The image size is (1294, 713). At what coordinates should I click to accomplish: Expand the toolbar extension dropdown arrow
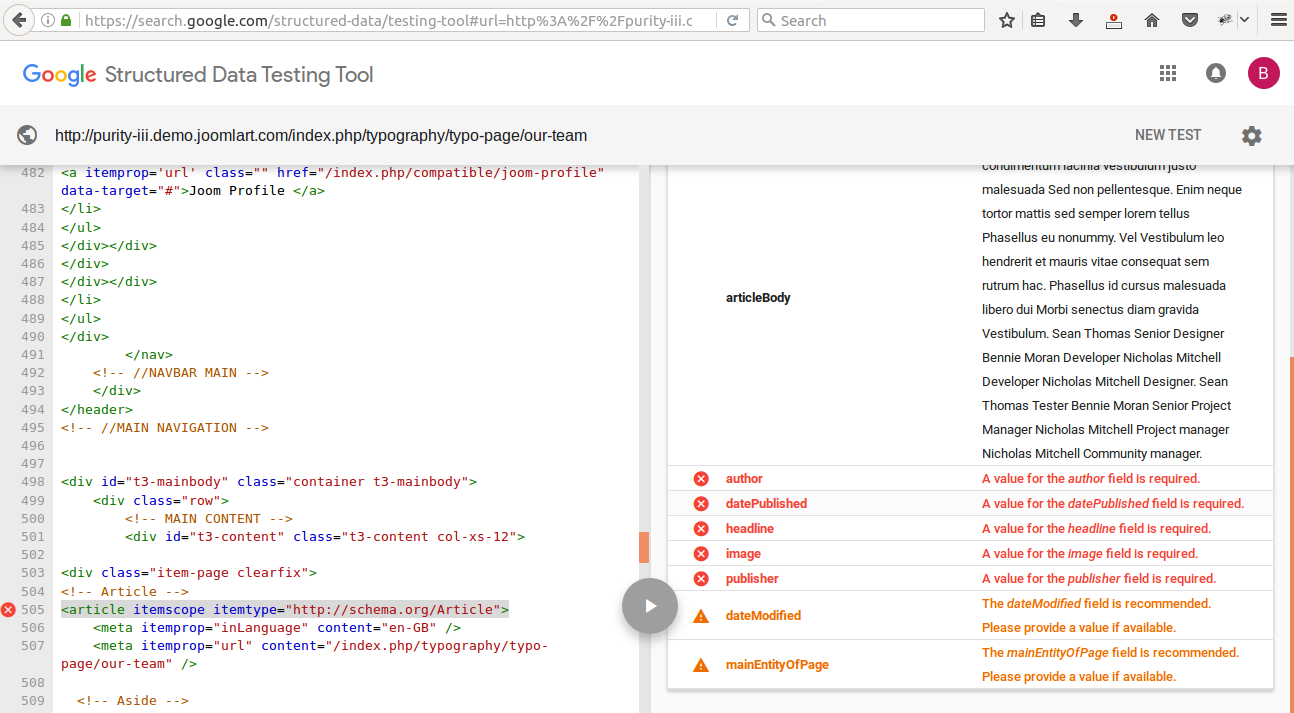(1245, 20)
